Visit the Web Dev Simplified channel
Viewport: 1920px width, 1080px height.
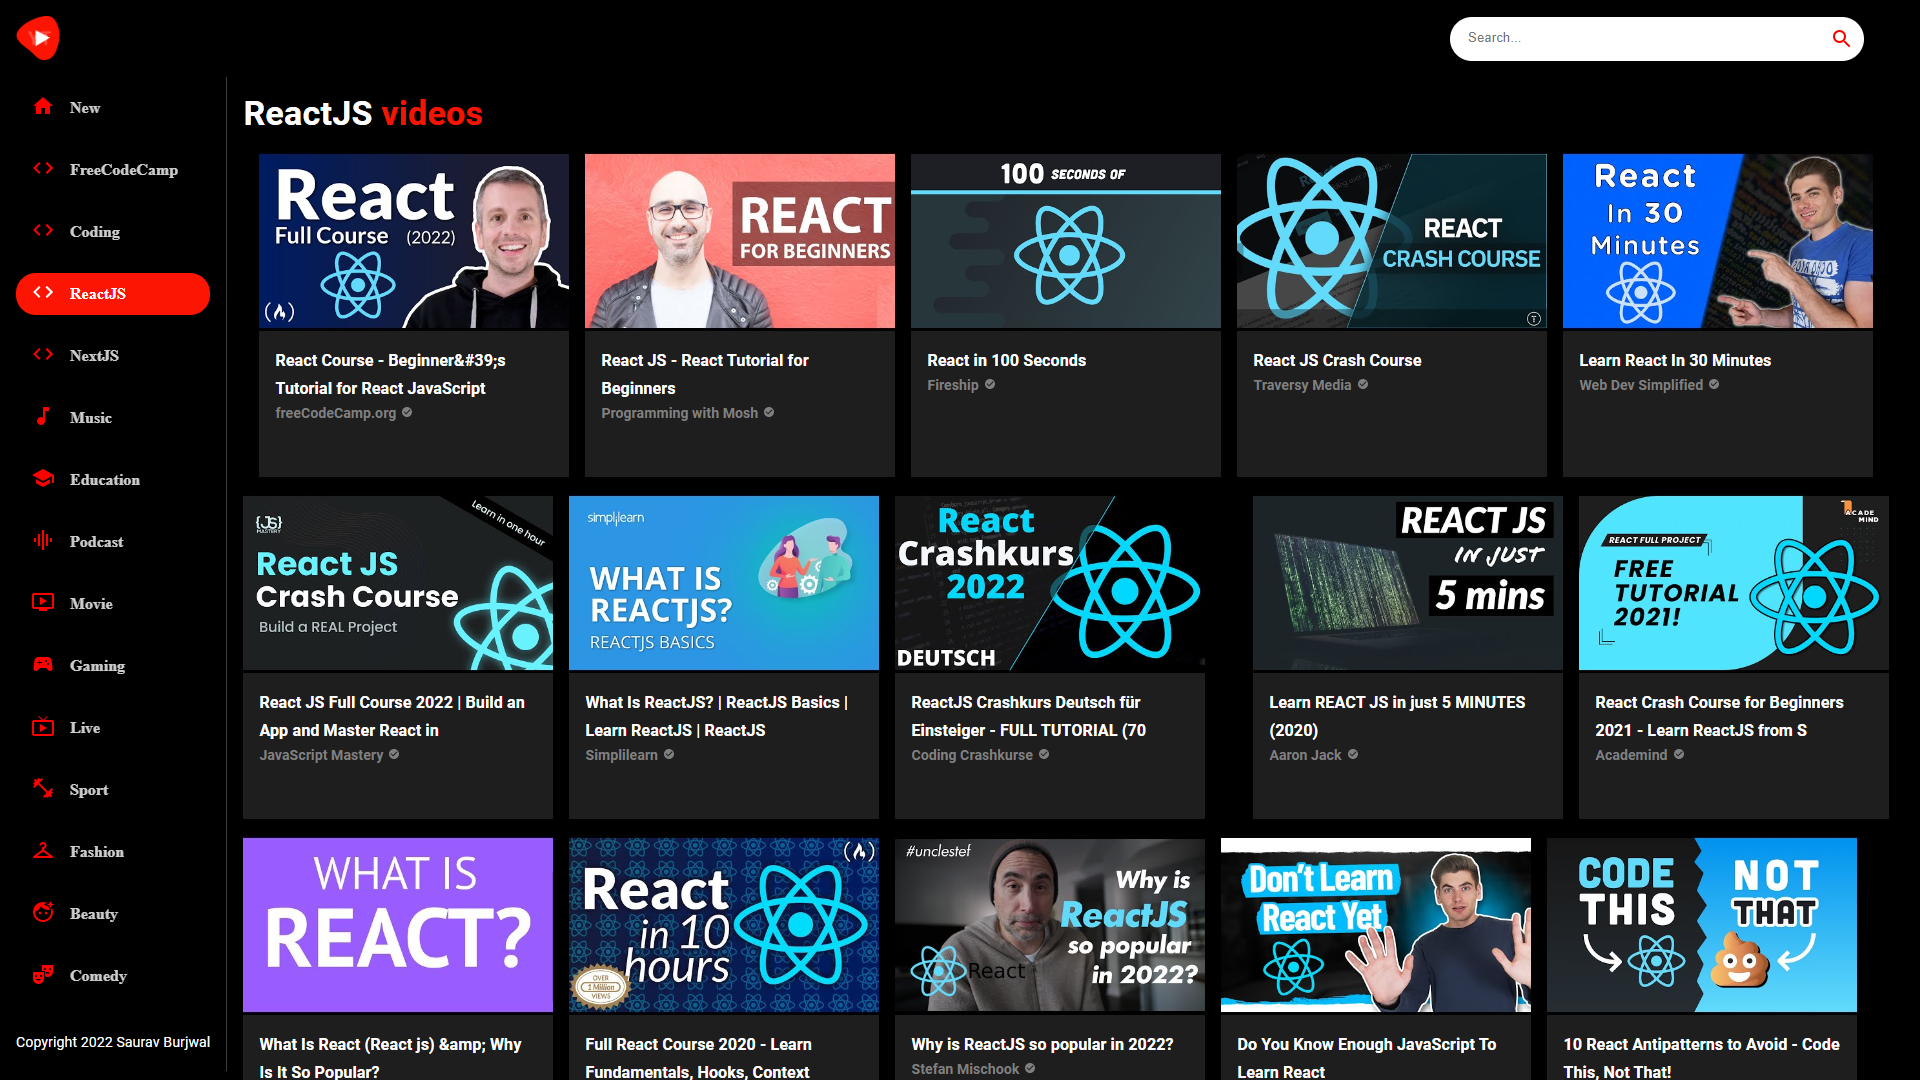click(1641, 385)
